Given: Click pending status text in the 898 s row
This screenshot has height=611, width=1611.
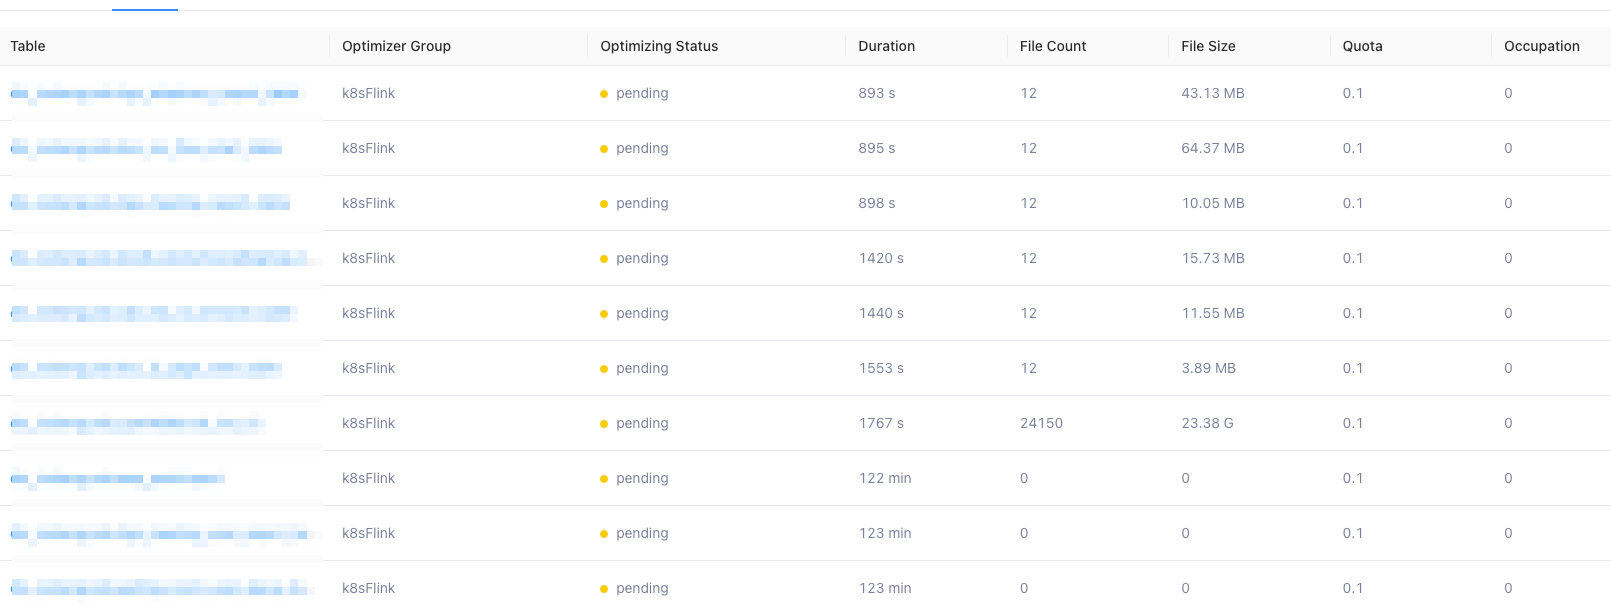Looking at the screenshot, I should coord(642,203).
